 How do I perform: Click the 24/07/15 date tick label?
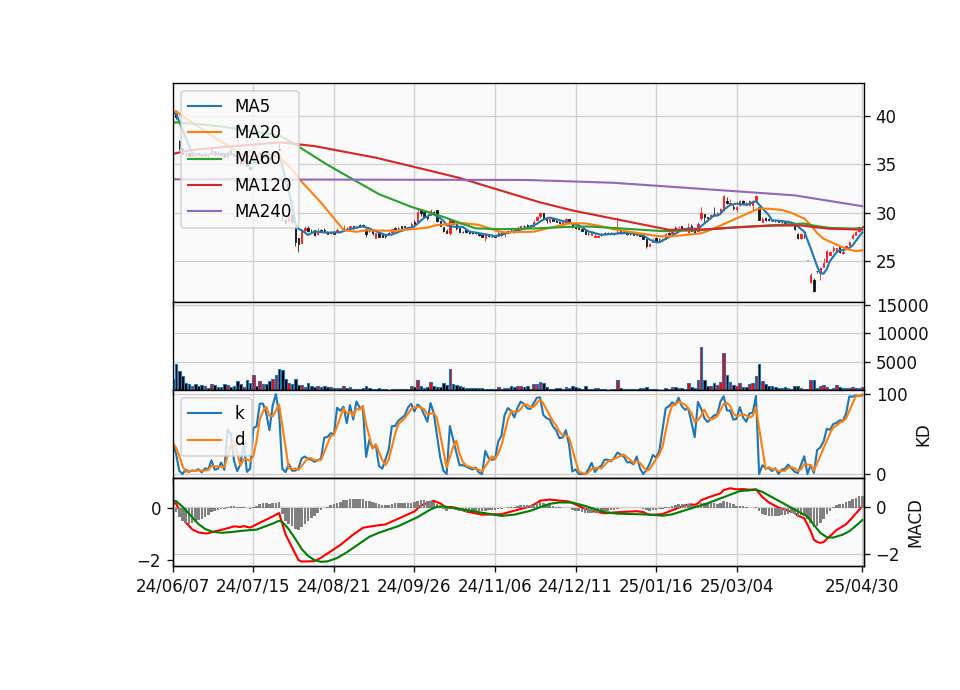tap(253, 587)
